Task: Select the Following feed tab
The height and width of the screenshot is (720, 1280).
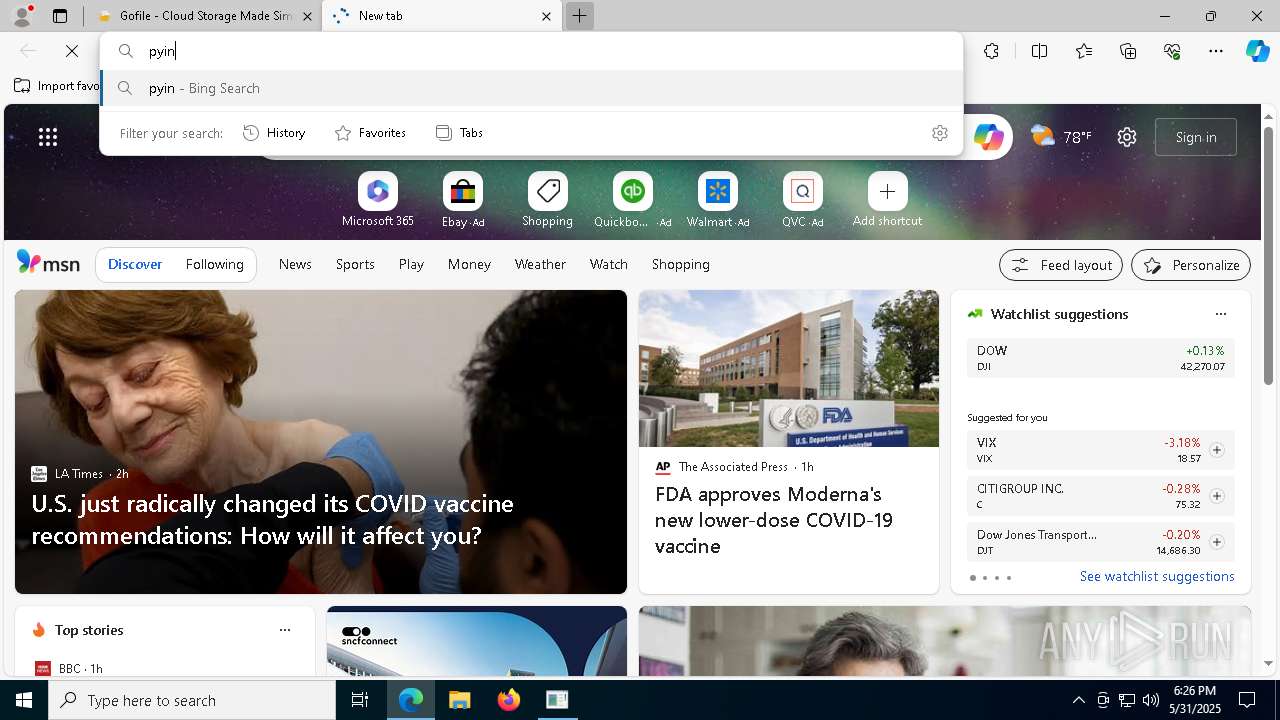Action: point(214,264)
